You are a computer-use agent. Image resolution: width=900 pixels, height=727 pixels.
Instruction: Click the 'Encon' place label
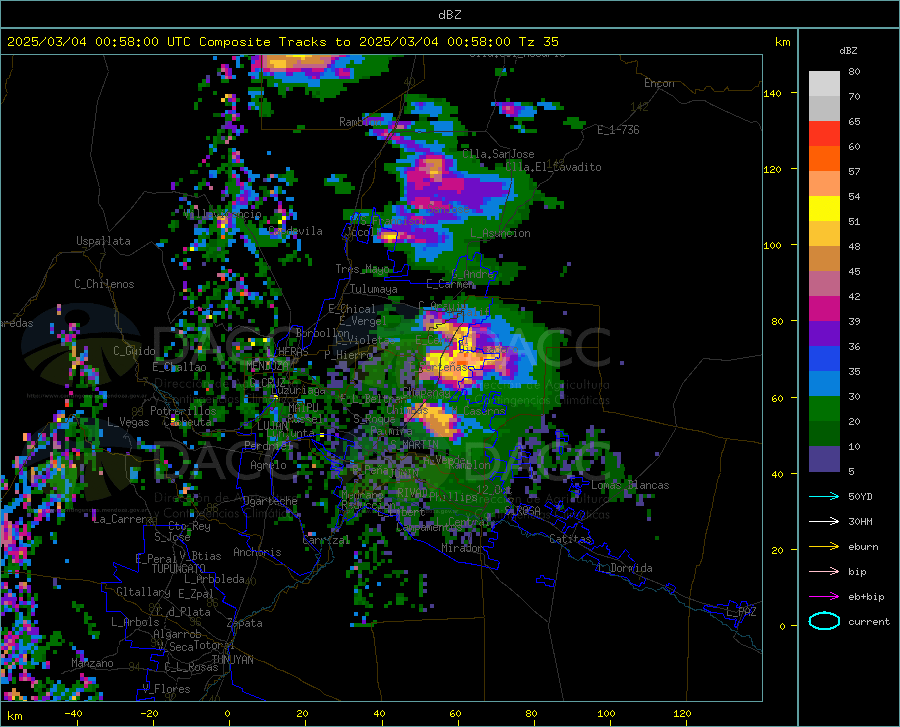659,83
